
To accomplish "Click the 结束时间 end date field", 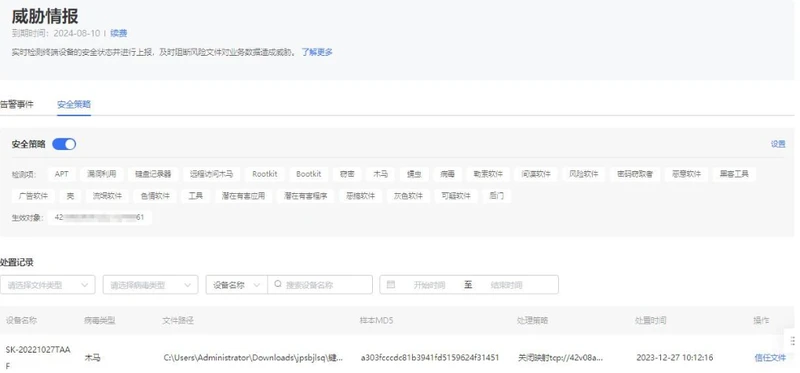I will tap(506, 285).
